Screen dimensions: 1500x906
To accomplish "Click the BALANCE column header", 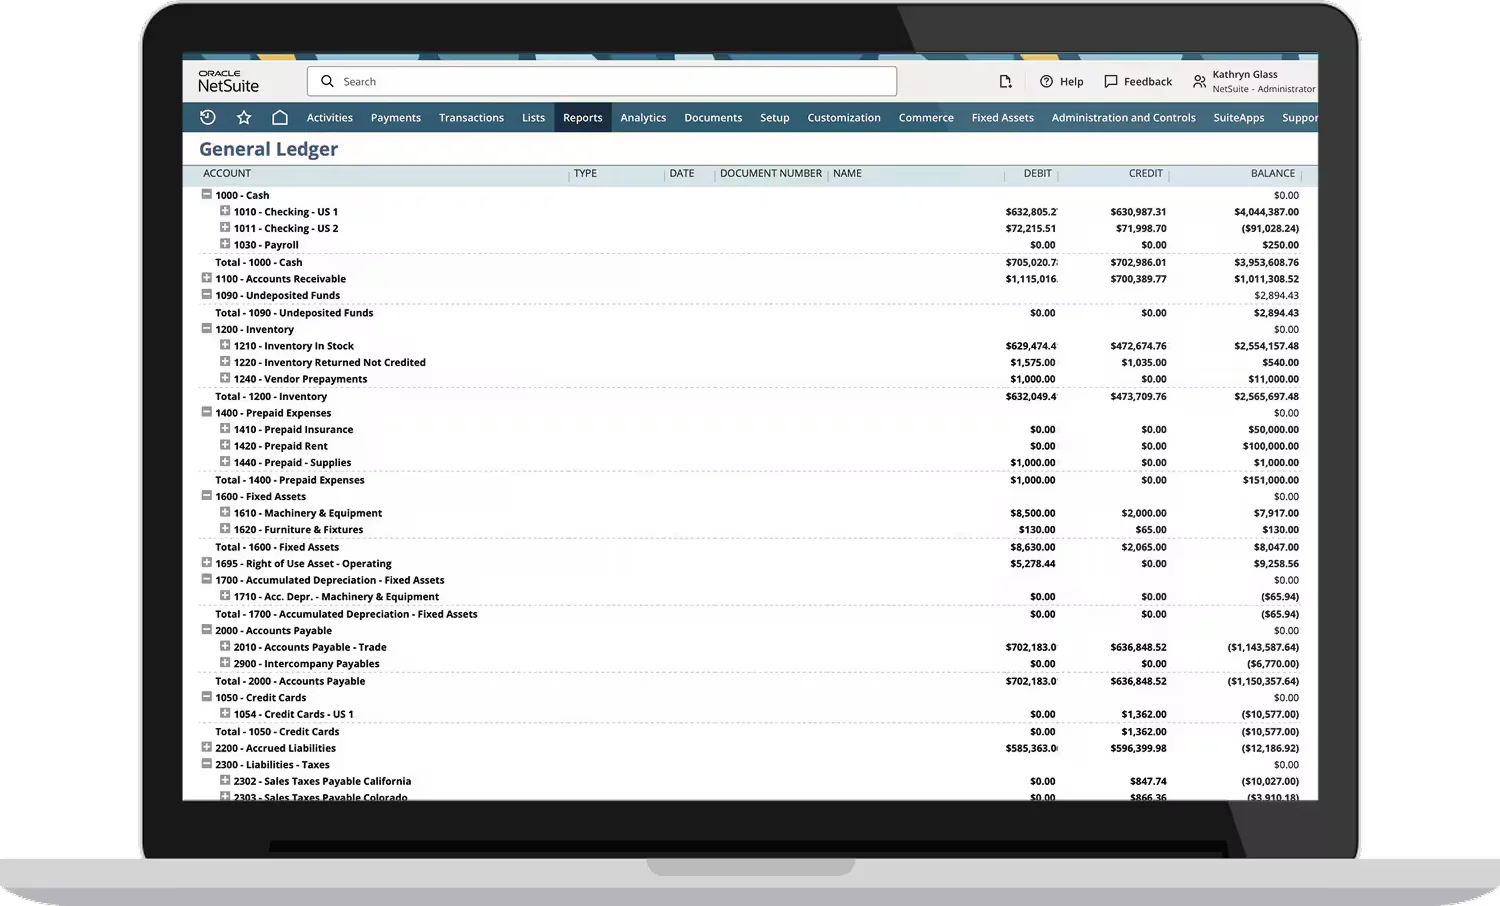I will [1273, 173].
